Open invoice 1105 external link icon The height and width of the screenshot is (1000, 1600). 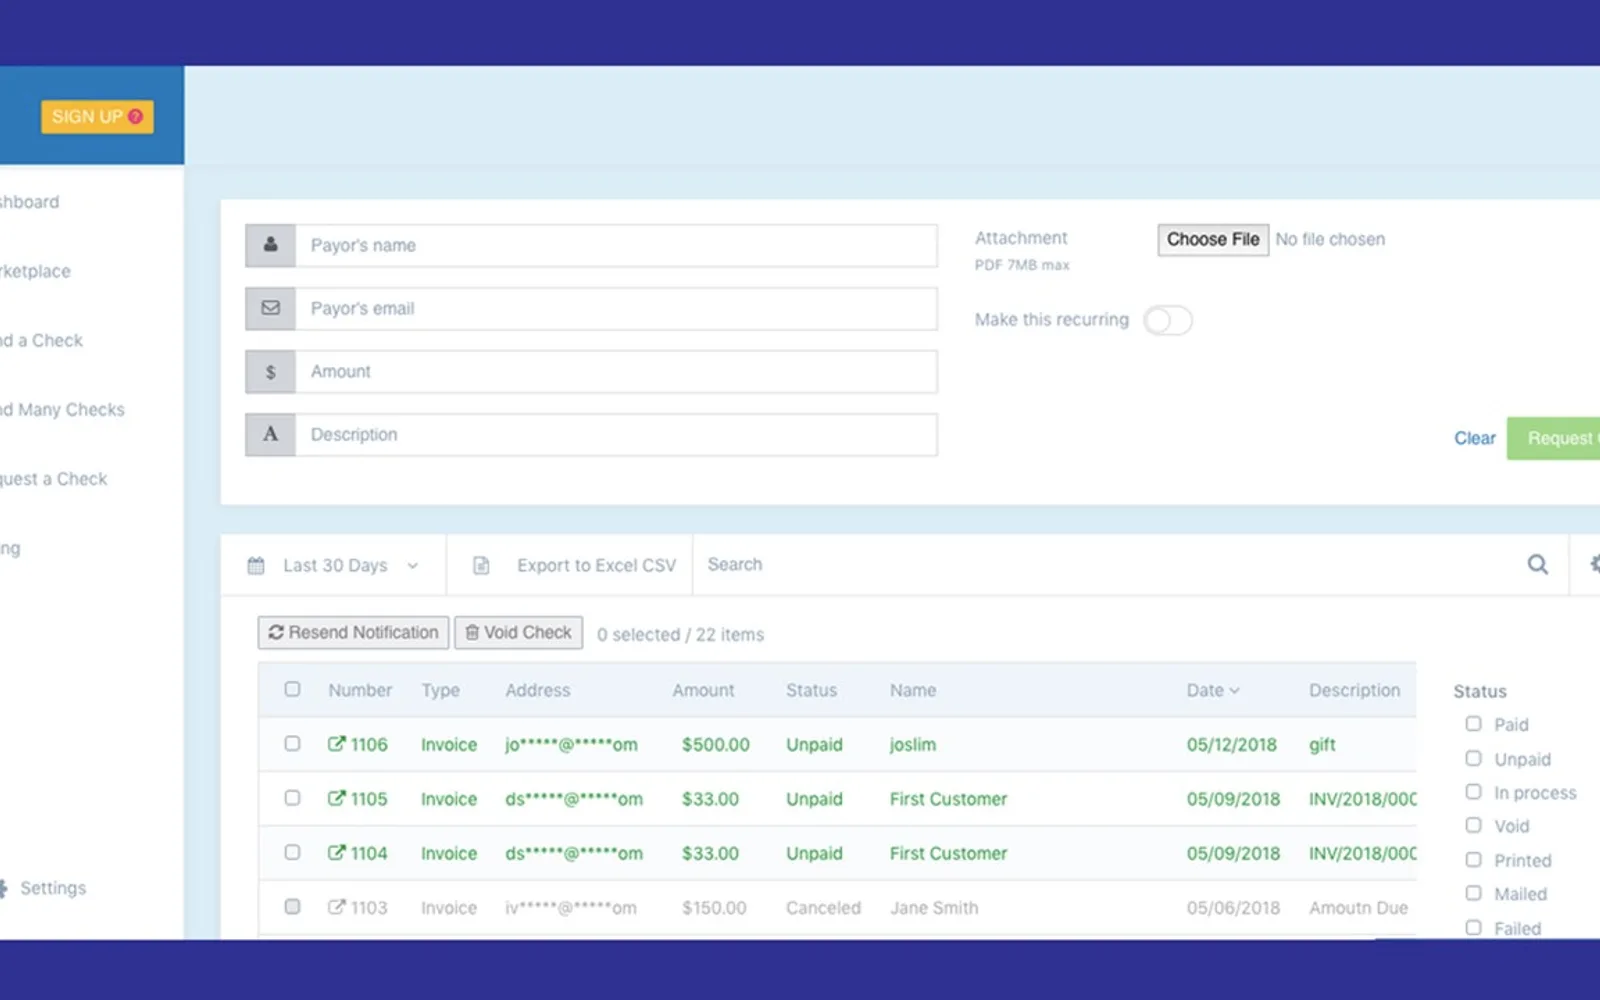click(337, 798)
